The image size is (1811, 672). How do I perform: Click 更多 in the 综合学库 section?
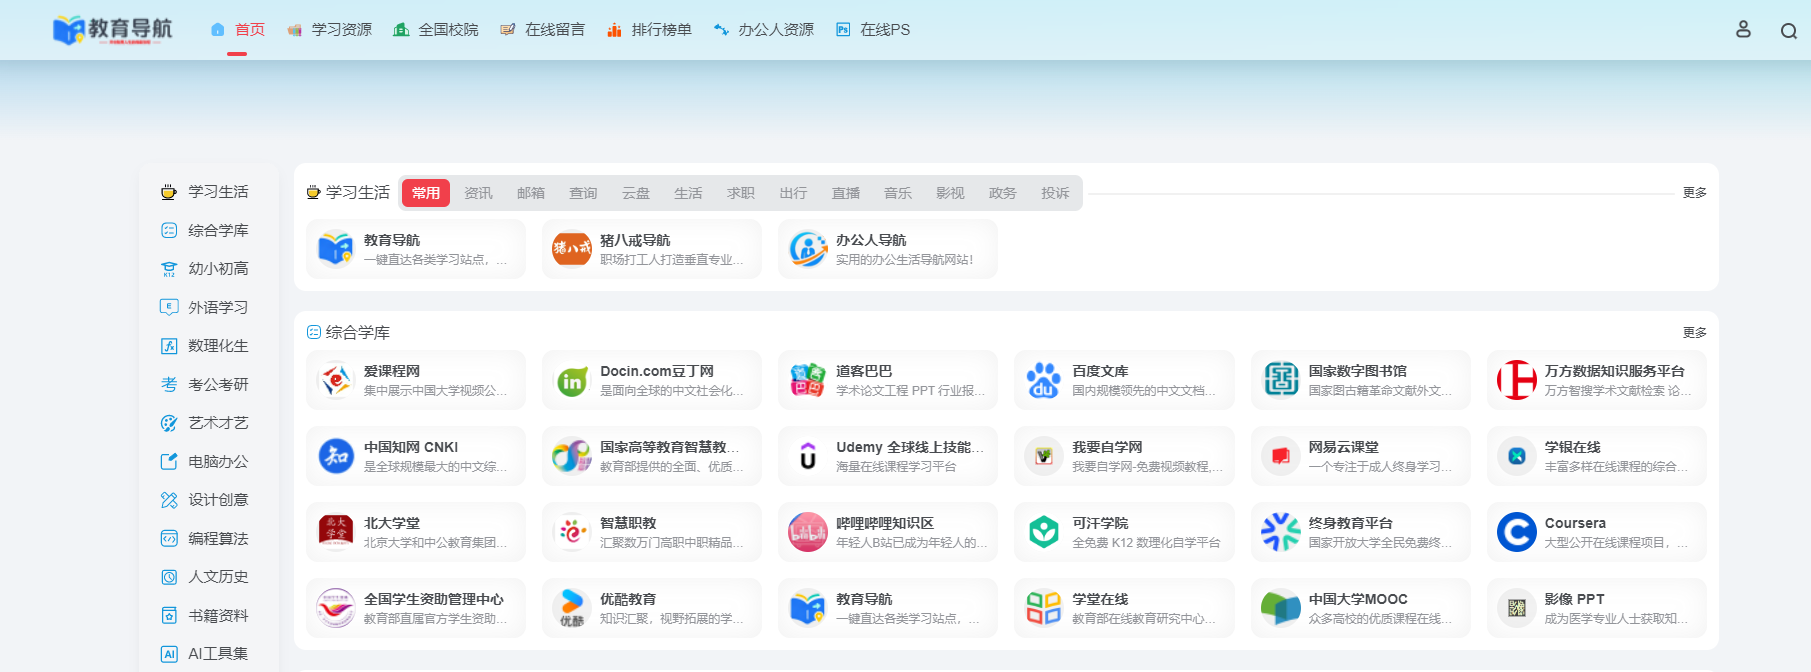click(1695, 333)
